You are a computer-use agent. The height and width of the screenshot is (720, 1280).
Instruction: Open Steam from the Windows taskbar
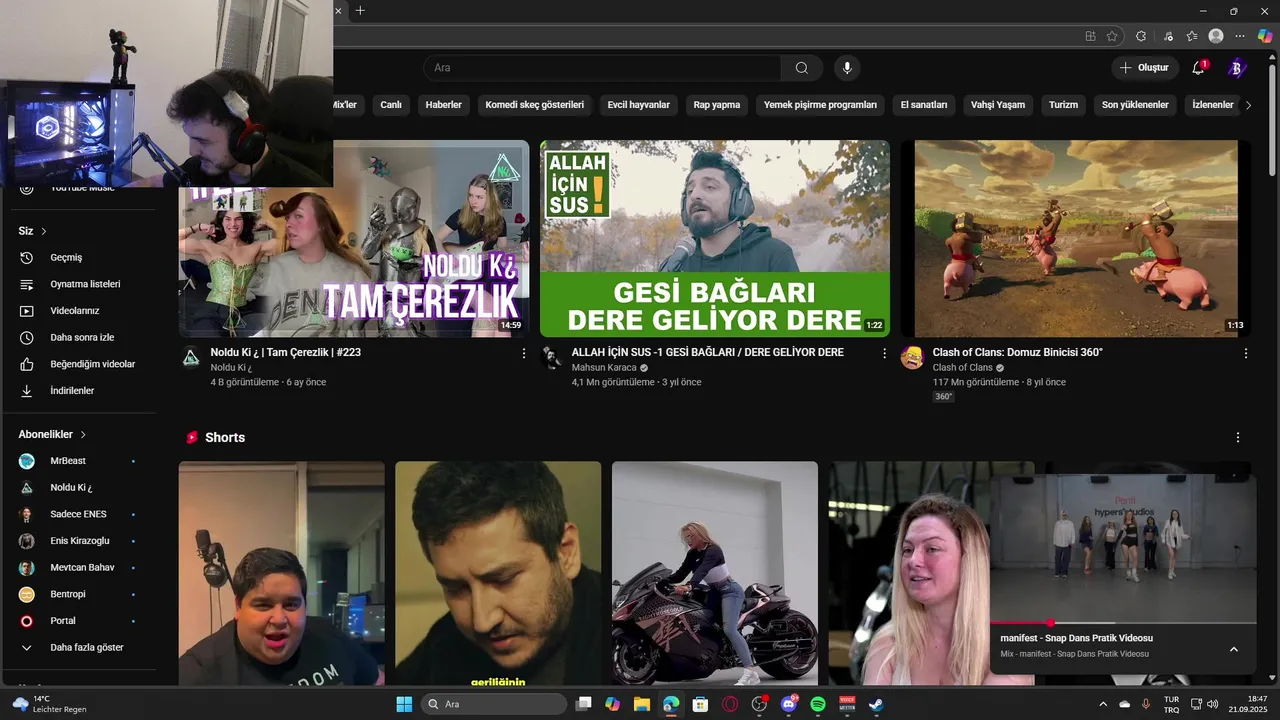[876, 704]
